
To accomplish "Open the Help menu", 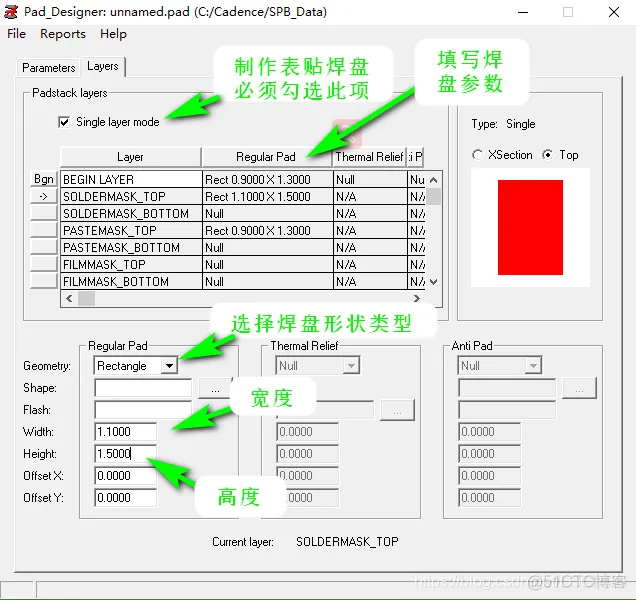I will pyautogui.click(x=113, y=34).
